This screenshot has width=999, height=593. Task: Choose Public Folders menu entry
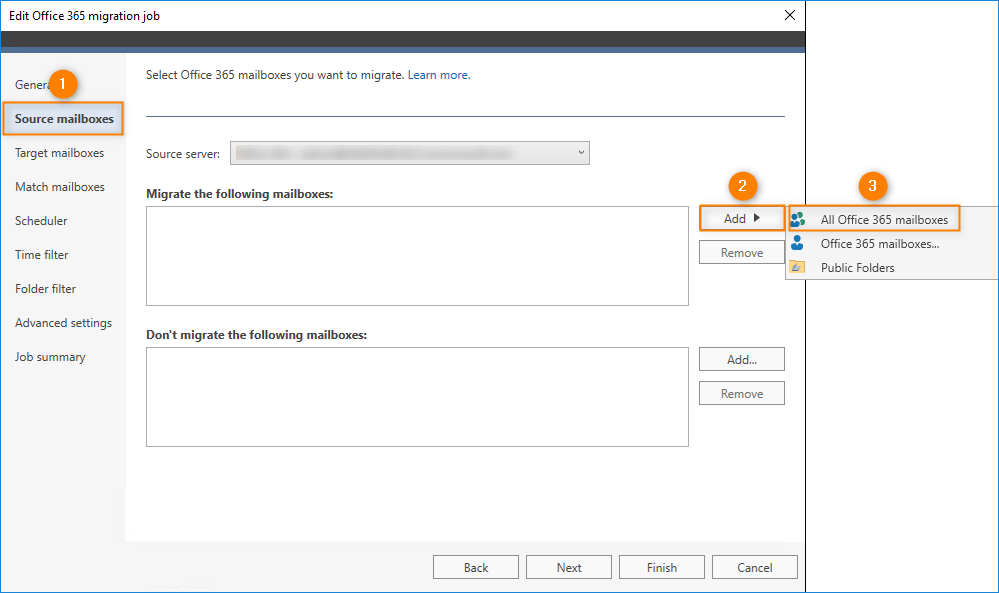858,268
